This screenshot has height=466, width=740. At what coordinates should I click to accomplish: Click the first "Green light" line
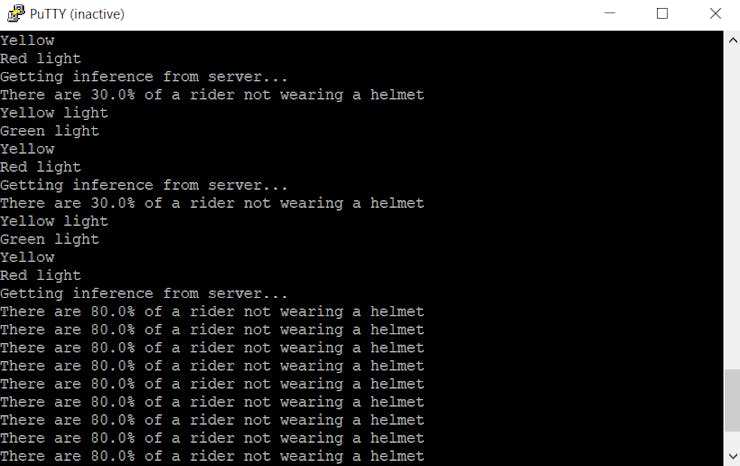(50, 131)
